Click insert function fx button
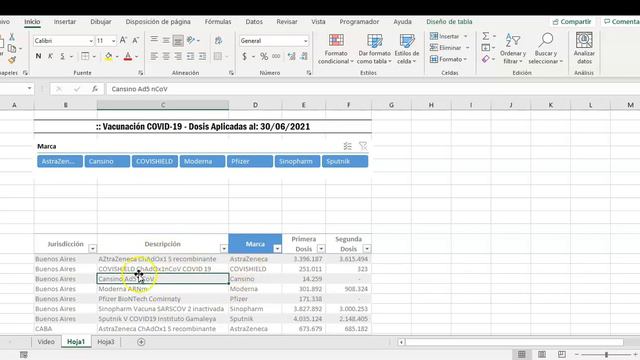 95,89
